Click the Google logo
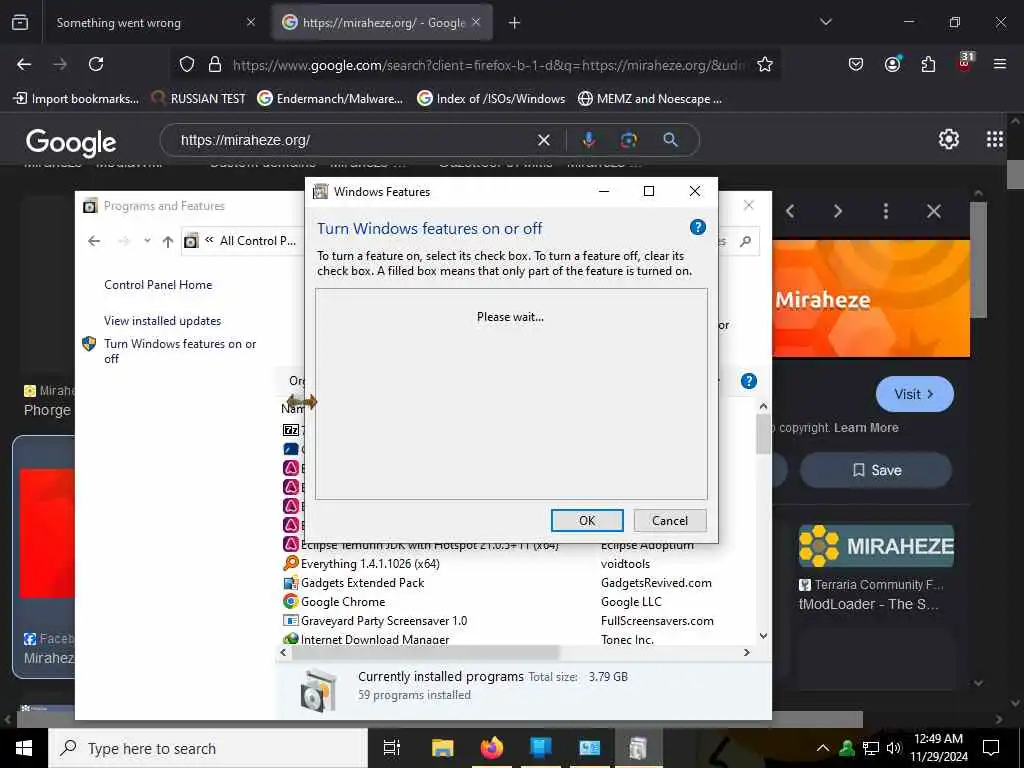This screenshot has height=768, width=1024. click(71, 142)
